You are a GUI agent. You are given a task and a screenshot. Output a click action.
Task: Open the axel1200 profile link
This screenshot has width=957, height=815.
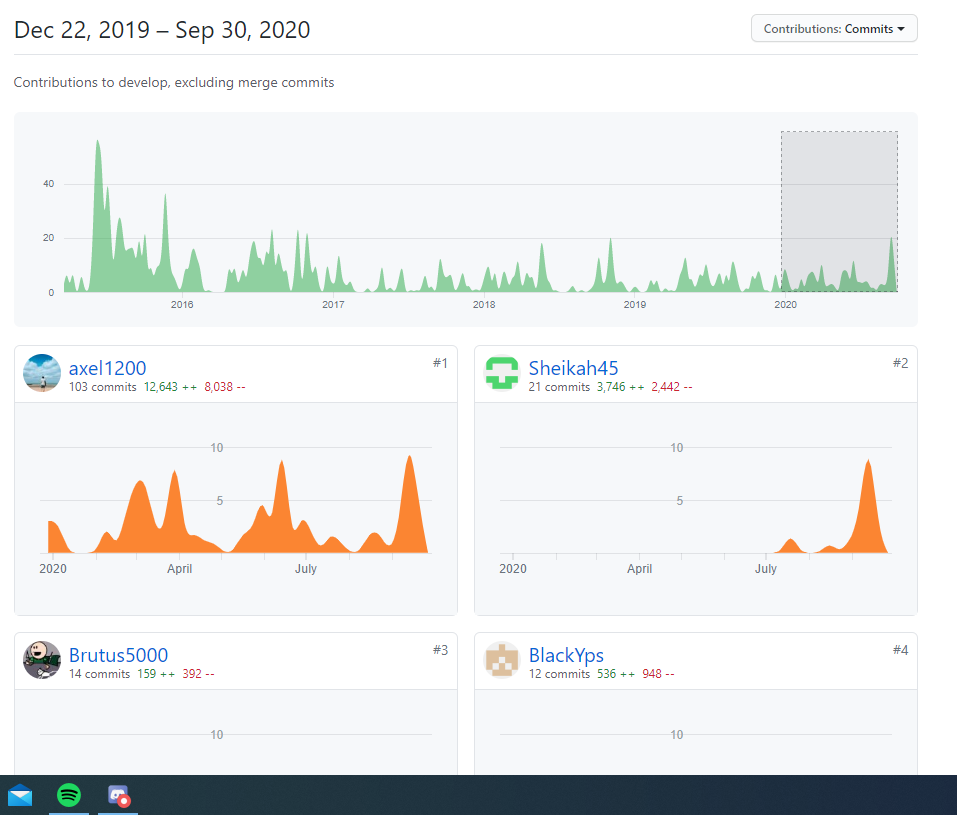(x=107, y=368)
